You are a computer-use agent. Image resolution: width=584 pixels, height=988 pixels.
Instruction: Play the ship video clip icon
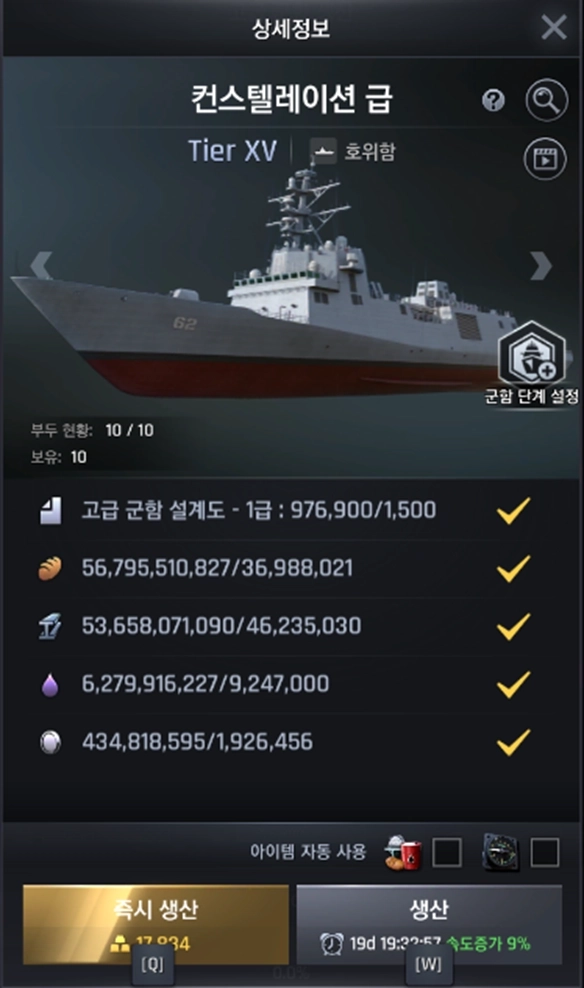coord(545,158)
